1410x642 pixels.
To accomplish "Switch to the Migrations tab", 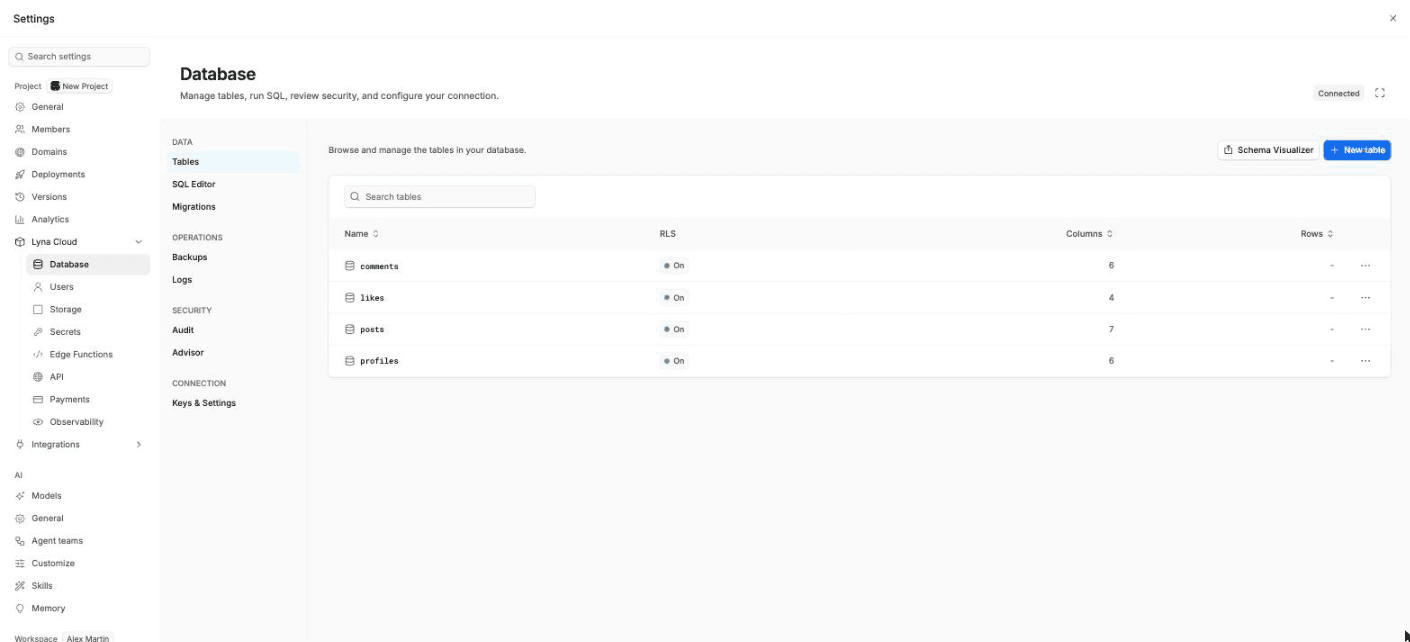I will (x=193, y=207).
